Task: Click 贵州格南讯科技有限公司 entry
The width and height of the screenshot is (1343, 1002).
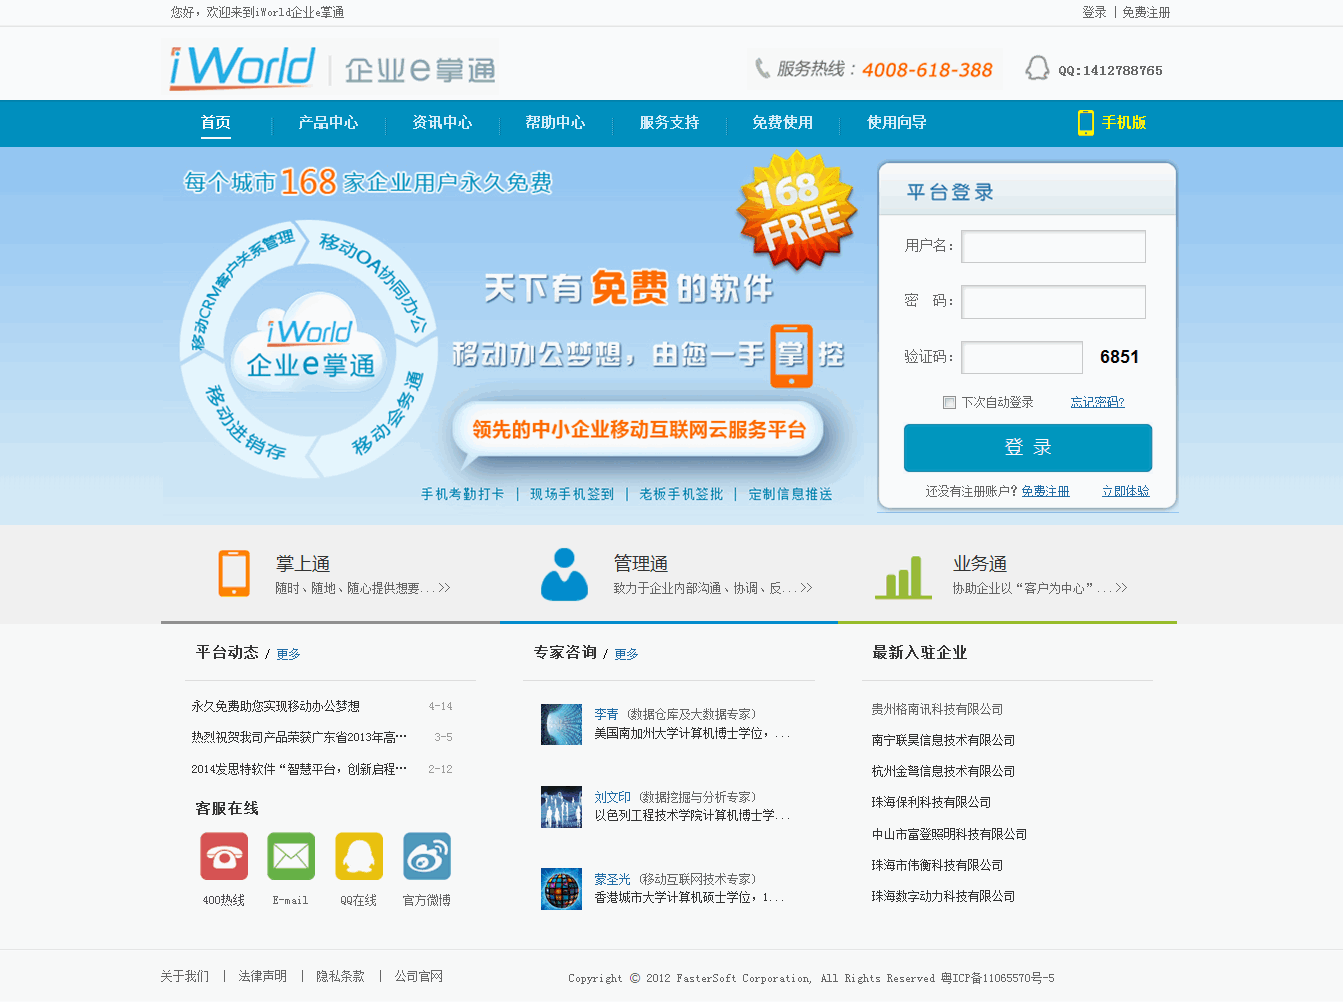Action: click(937, 709)
